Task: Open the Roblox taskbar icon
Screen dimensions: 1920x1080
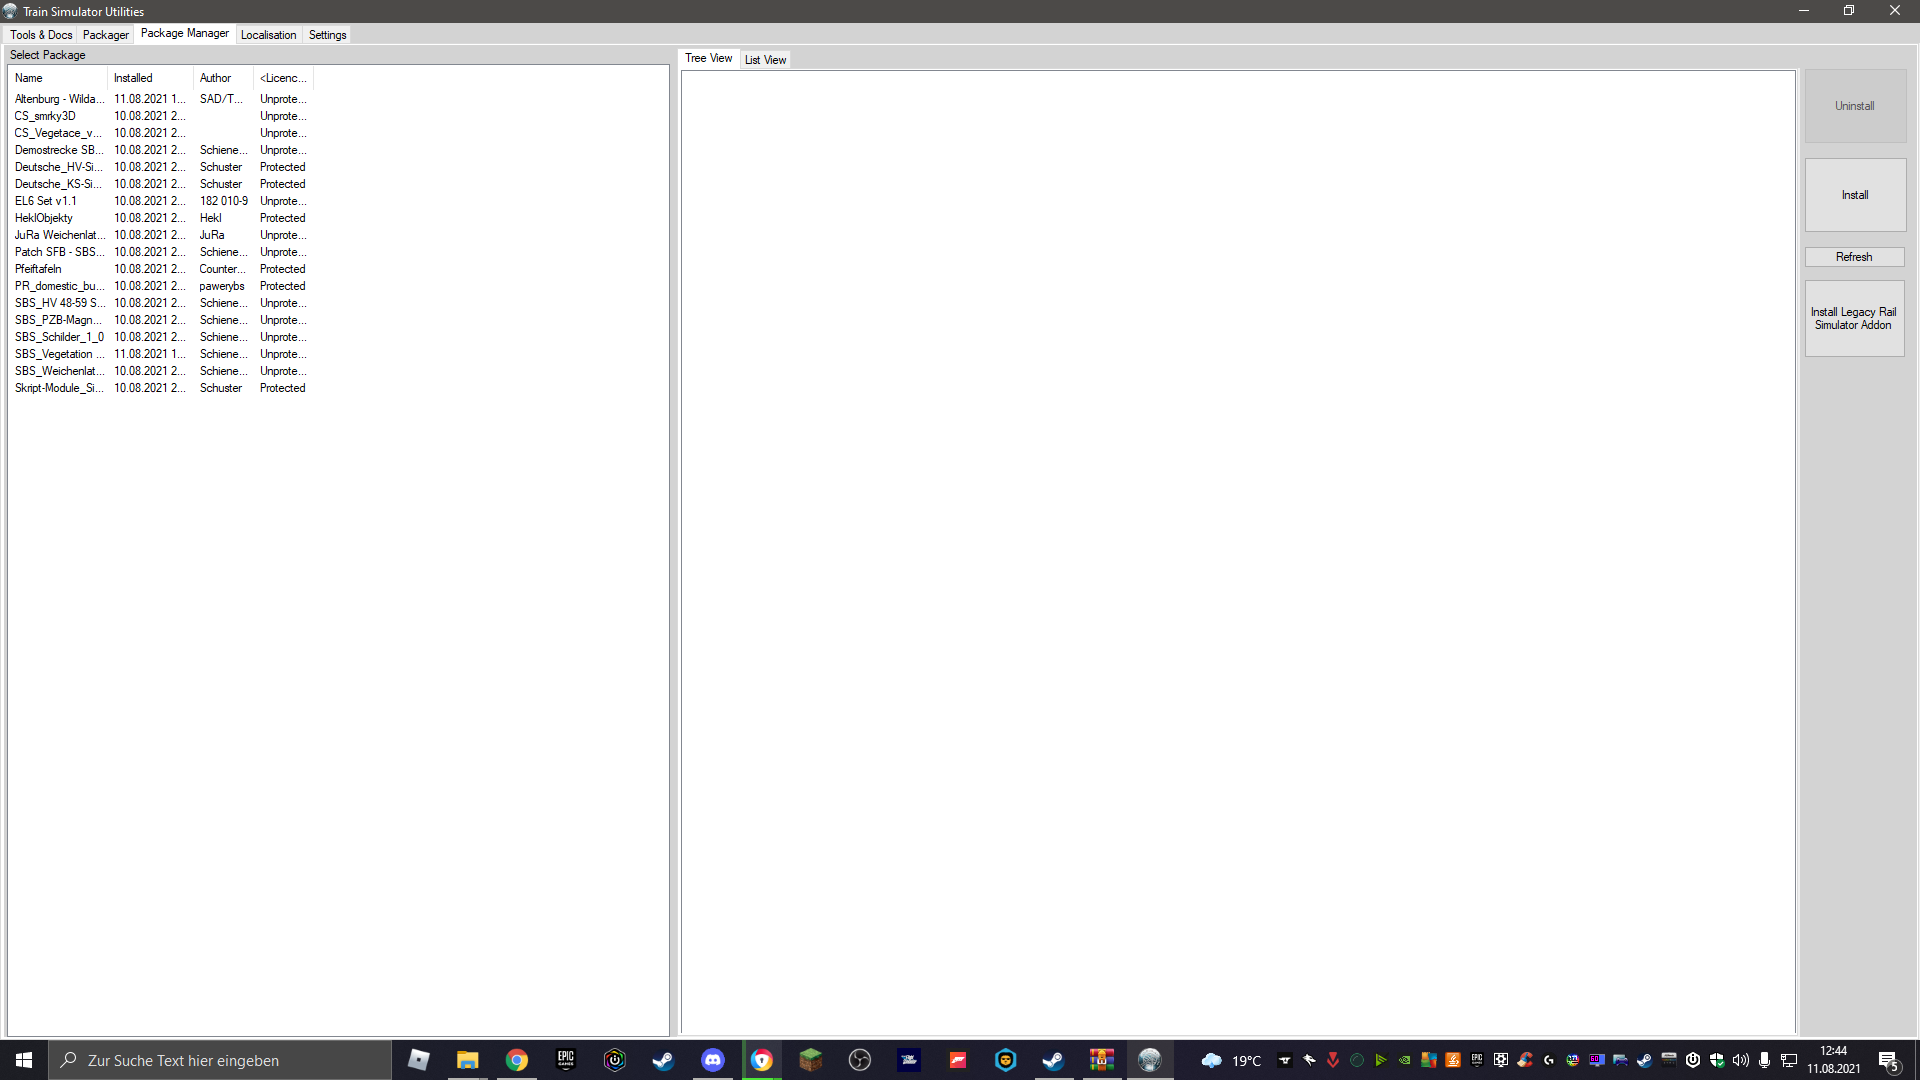Action: pyautogui.click(x=419, y=1060)
